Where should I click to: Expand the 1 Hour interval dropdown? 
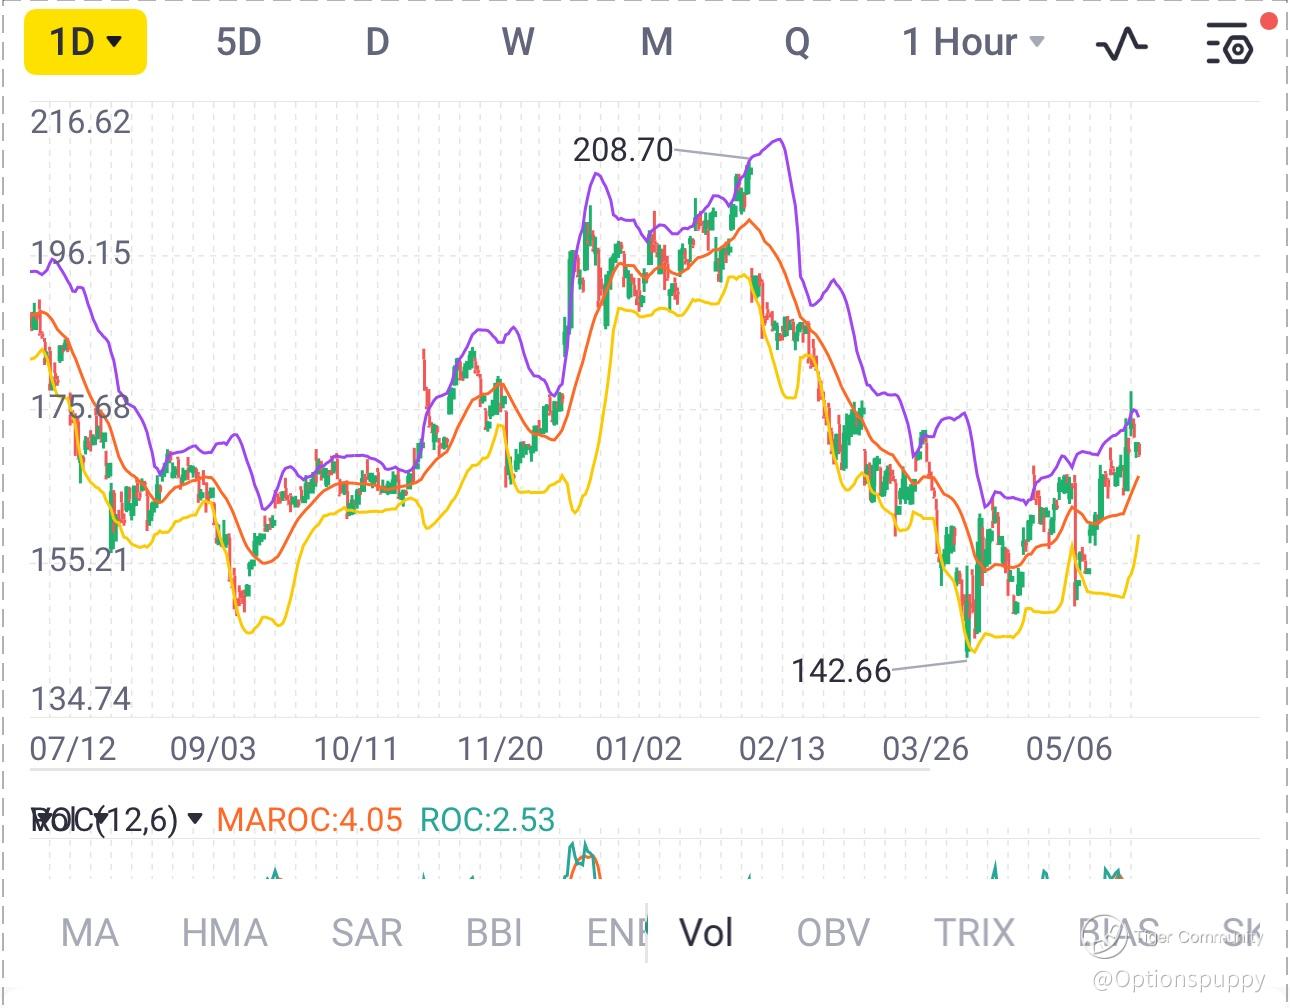pos(972,43)
